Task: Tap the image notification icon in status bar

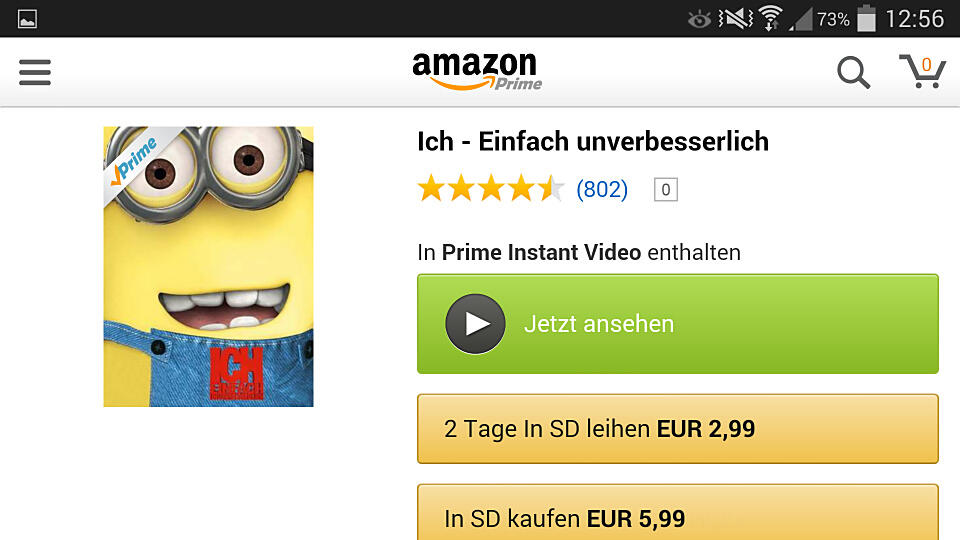Action: coord(28,19)
